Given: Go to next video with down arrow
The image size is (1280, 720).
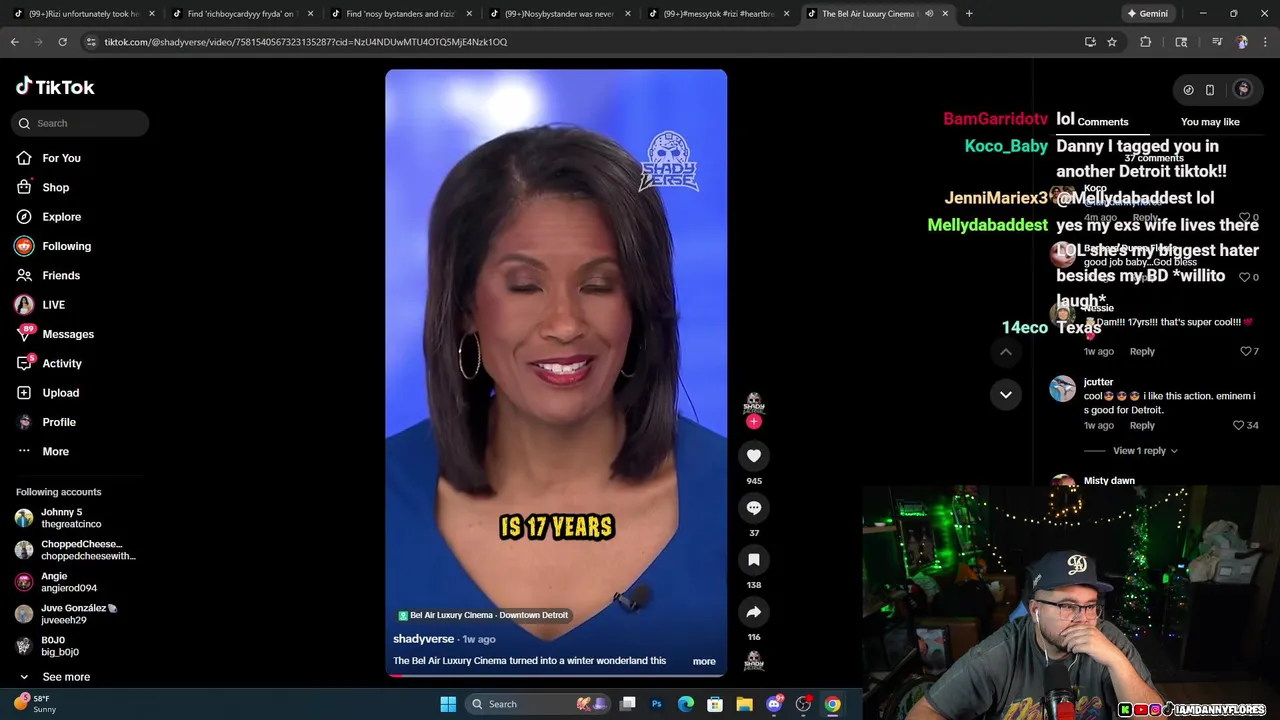Looking at the screenshot, I should tap(1006, 394).
